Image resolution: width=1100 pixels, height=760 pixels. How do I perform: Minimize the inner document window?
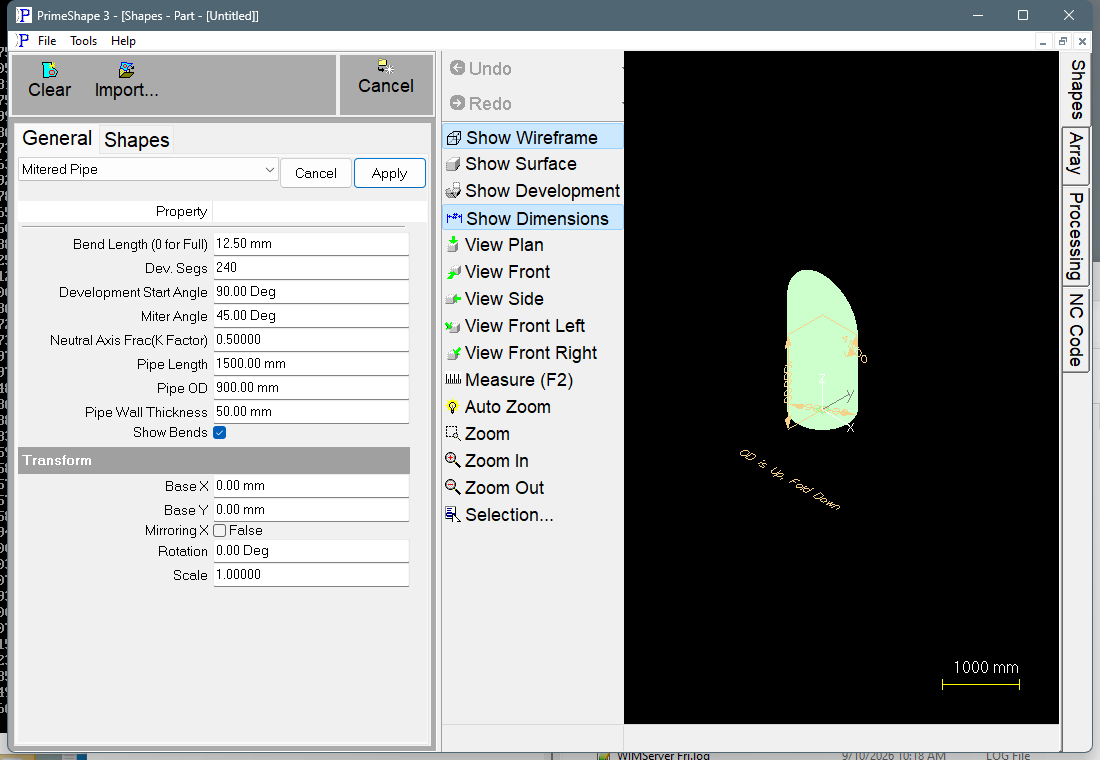coord(1044,41)
